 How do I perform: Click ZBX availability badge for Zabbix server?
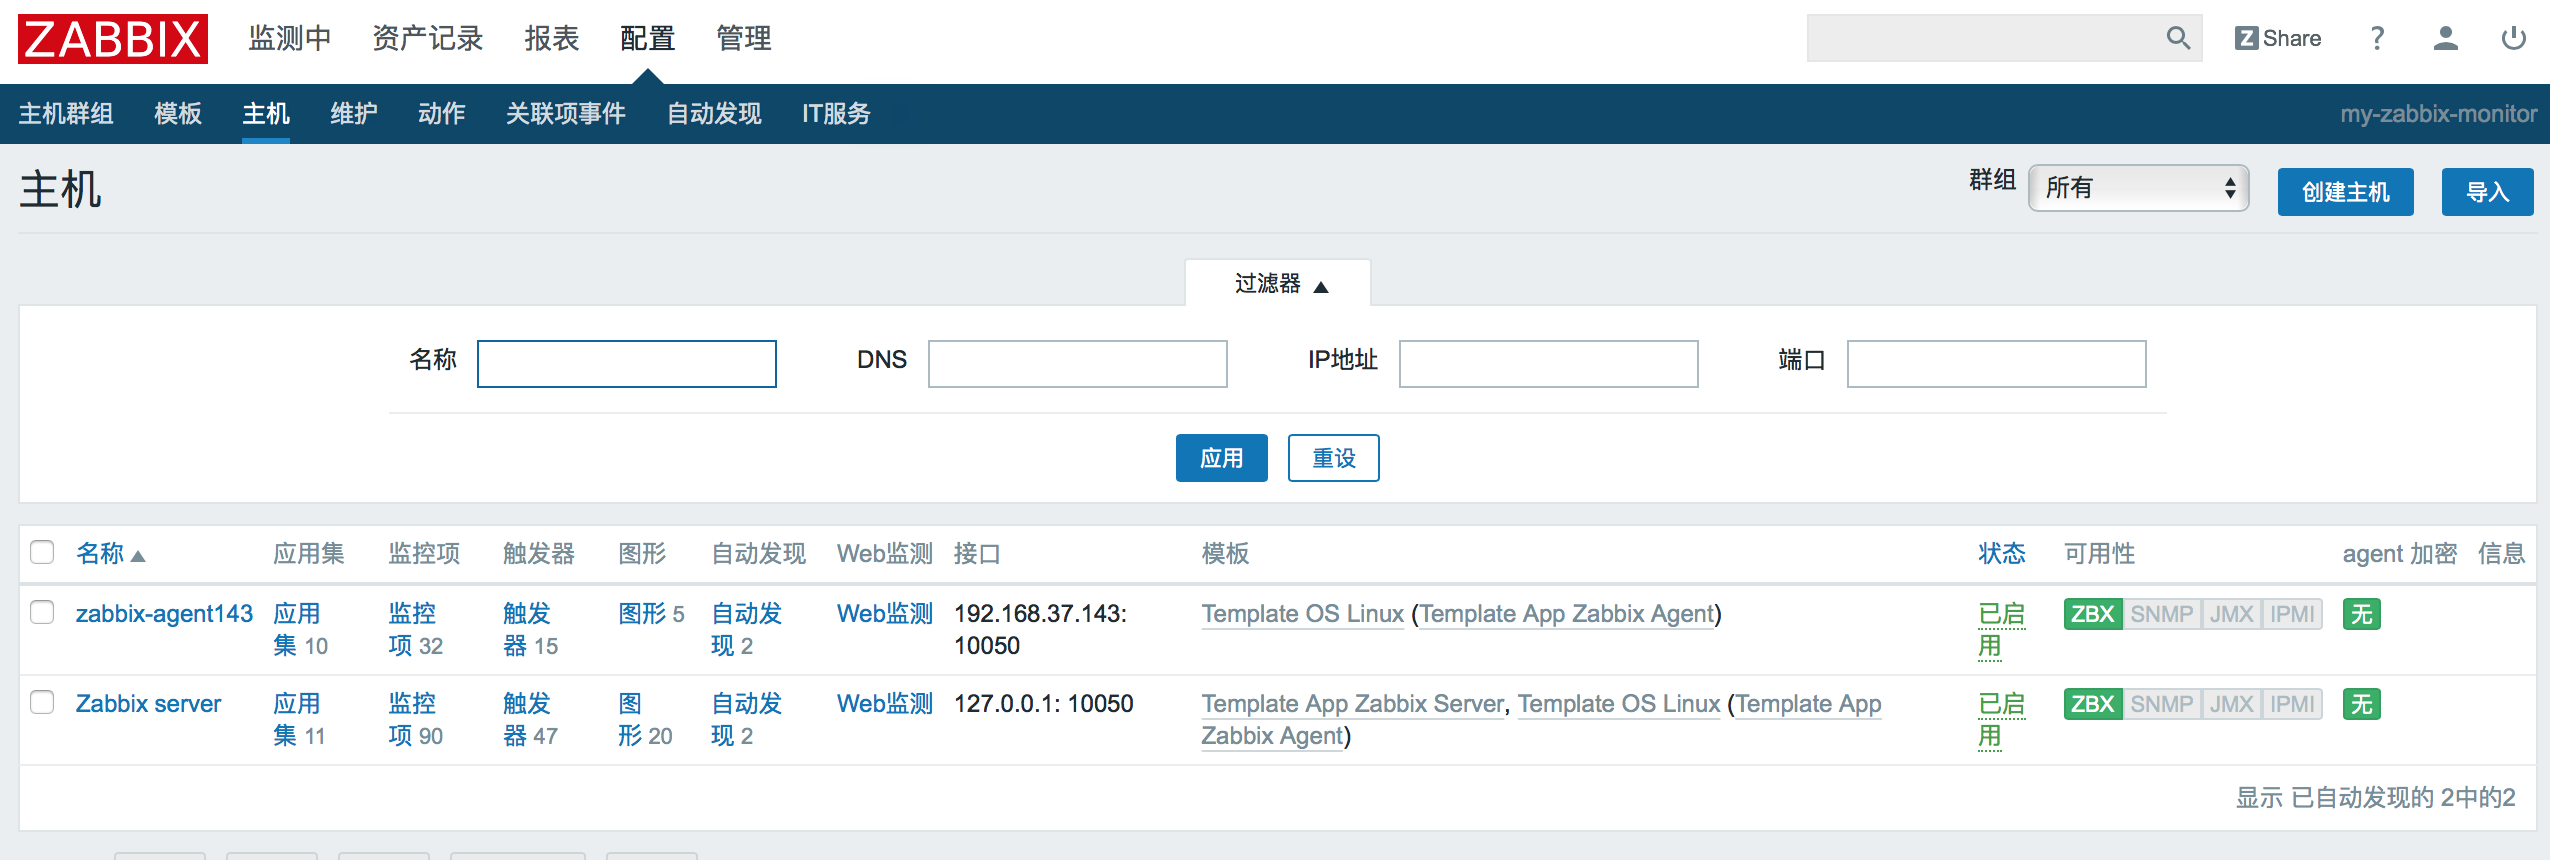pos(2092,704)
